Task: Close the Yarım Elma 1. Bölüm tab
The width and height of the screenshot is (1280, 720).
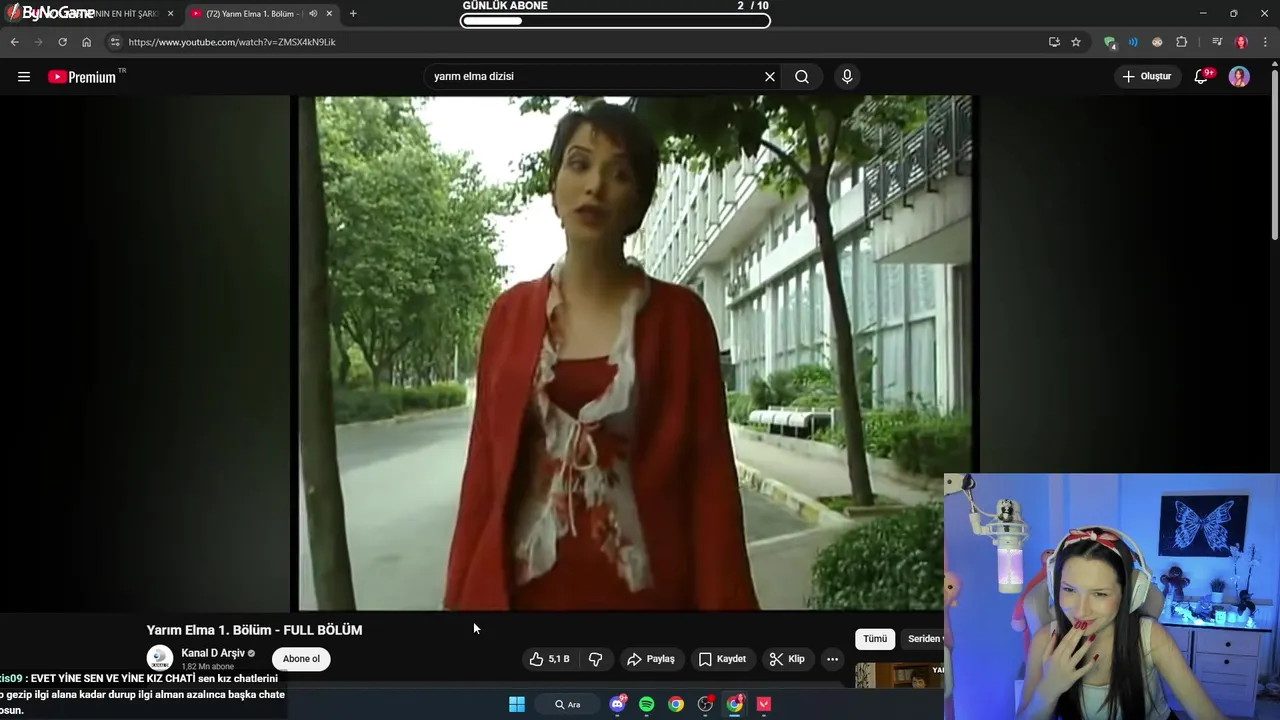Action: tap(329, 14)
